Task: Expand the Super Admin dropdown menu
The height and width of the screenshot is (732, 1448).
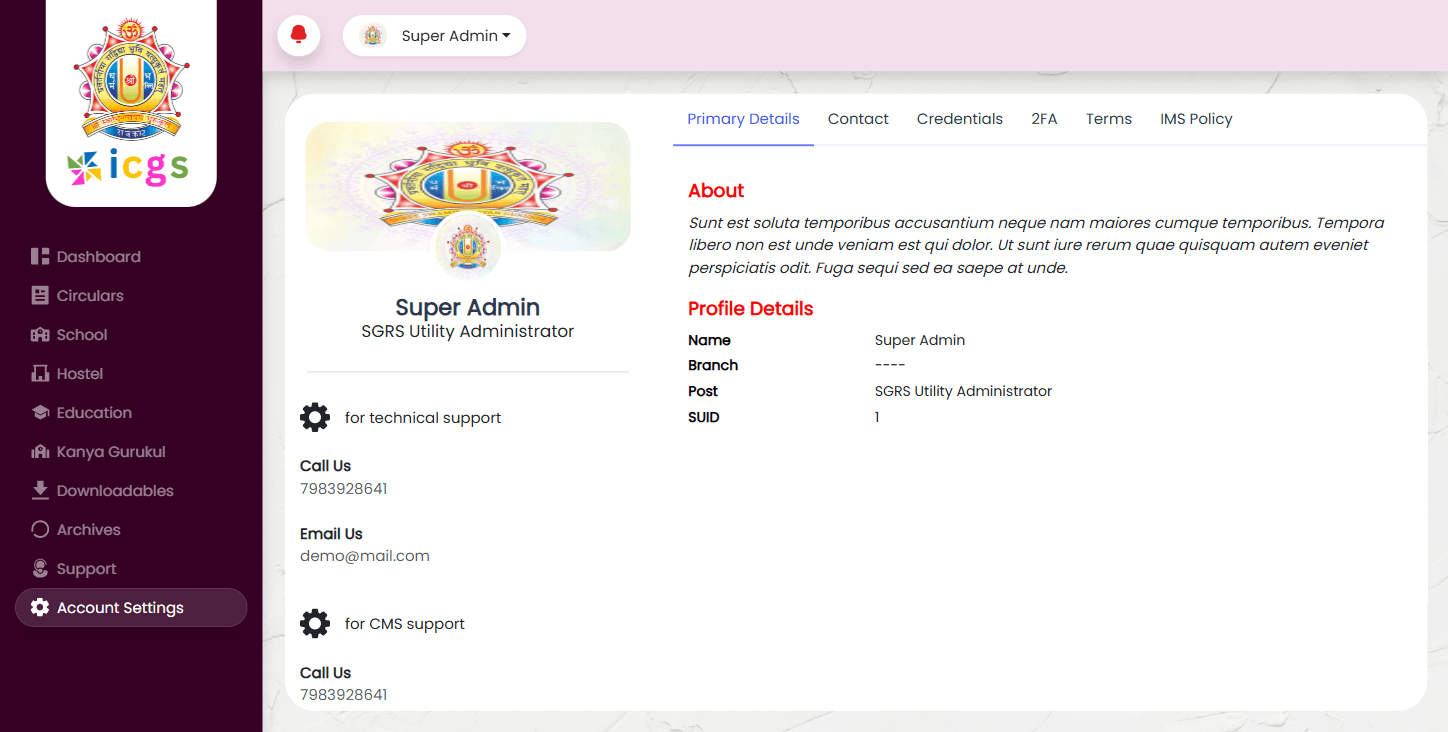Action: tap(435, 36)
